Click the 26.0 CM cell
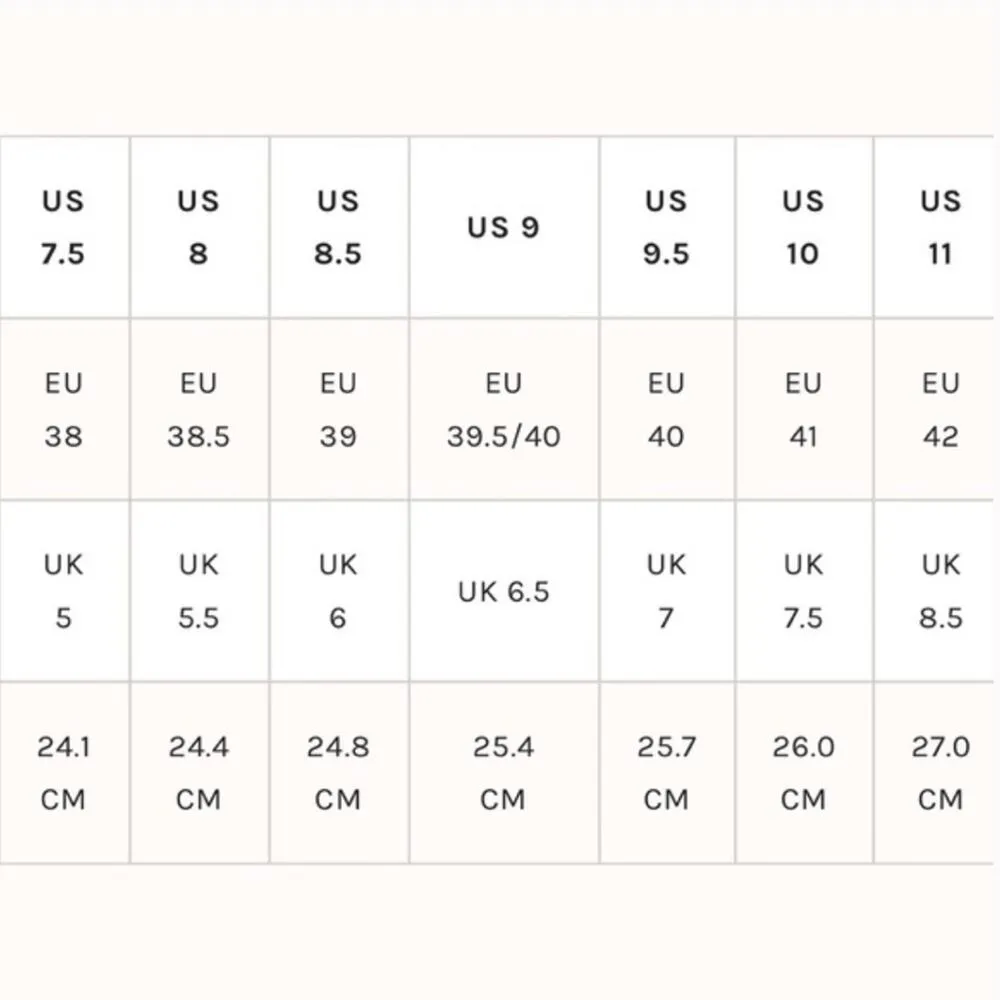Screen dimensions: 1000x1000 coord(803,773)
